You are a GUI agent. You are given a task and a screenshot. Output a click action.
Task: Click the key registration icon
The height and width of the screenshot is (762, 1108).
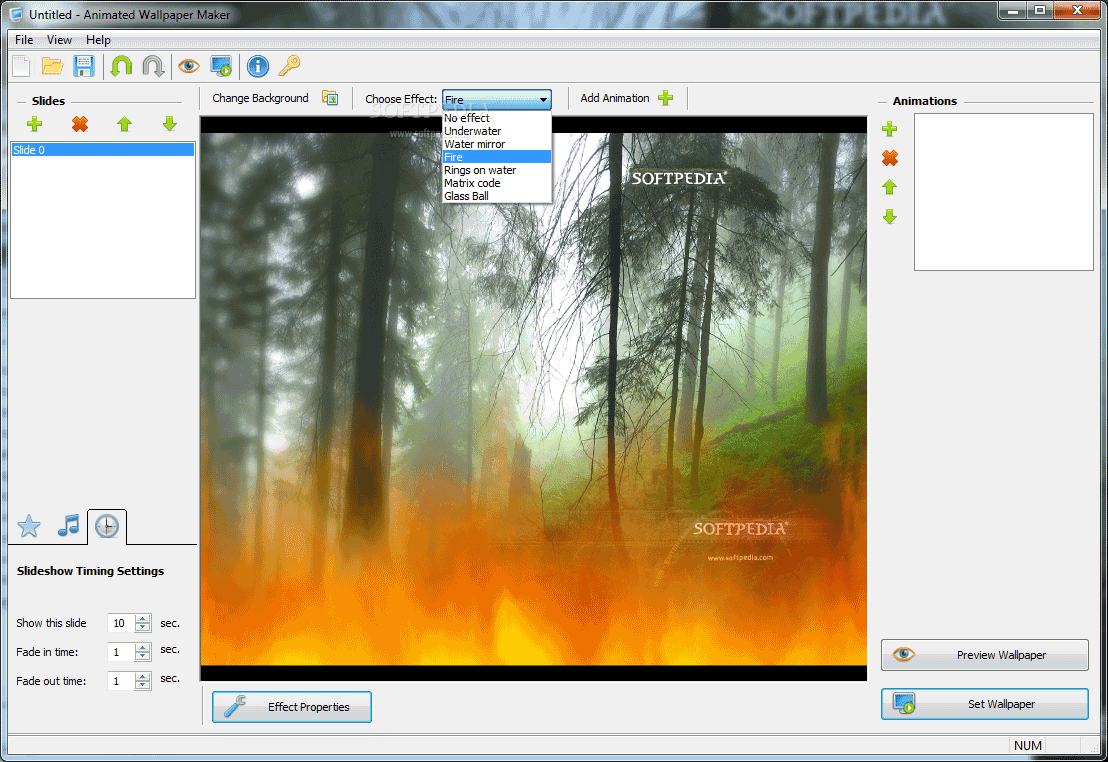(x=289, y=67)
